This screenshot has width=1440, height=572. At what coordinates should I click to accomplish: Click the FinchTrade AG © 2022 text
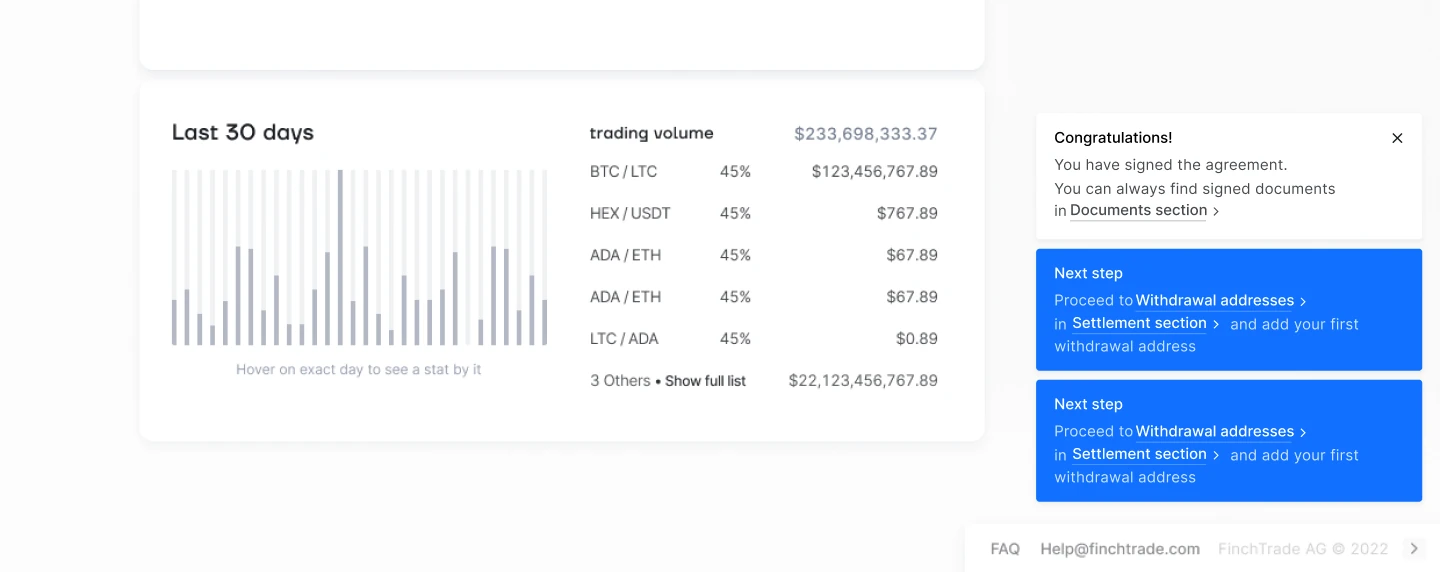click(1303, 549)
